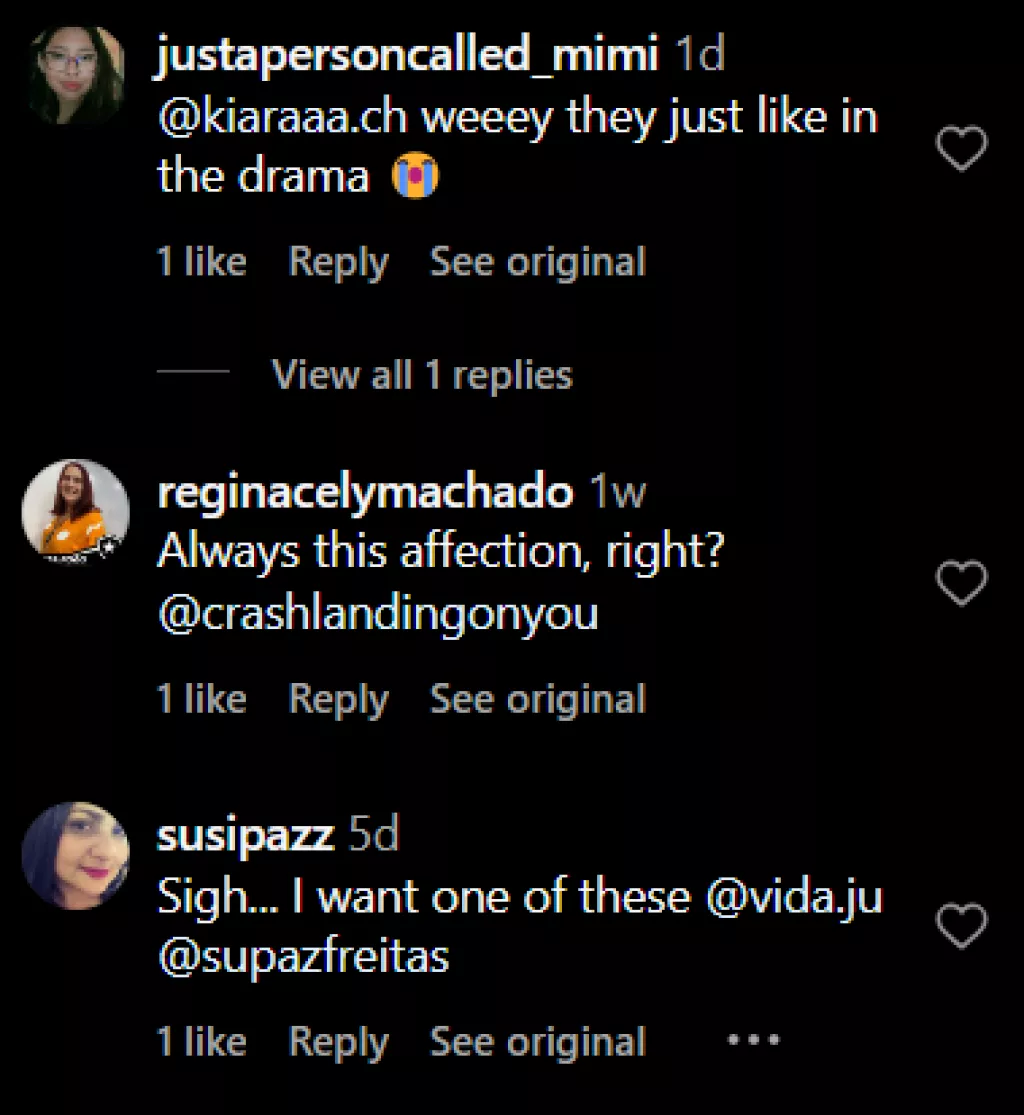The width and height of the screenshot is (1024, 1115).
Task: See original of reginacelymachado's comment
Action: click(538, 699)
